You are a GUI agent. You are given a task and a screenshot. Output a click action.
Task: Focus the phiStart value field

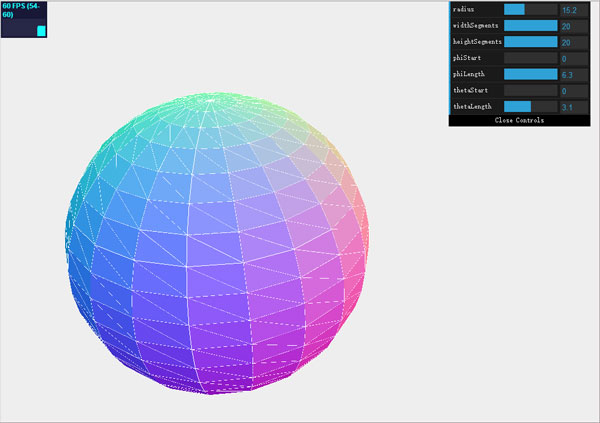(574, 58)
